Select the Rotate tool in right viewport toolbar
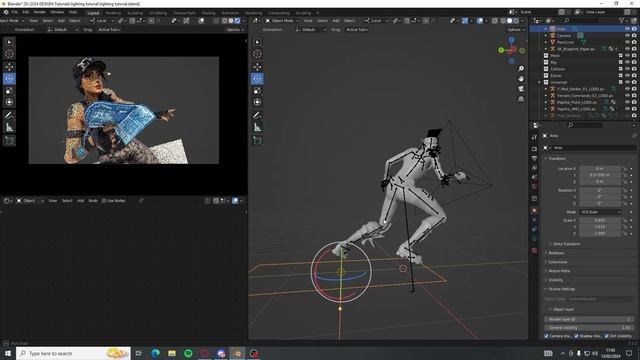Screen dimensions: 640x360 tap(257, 78)
